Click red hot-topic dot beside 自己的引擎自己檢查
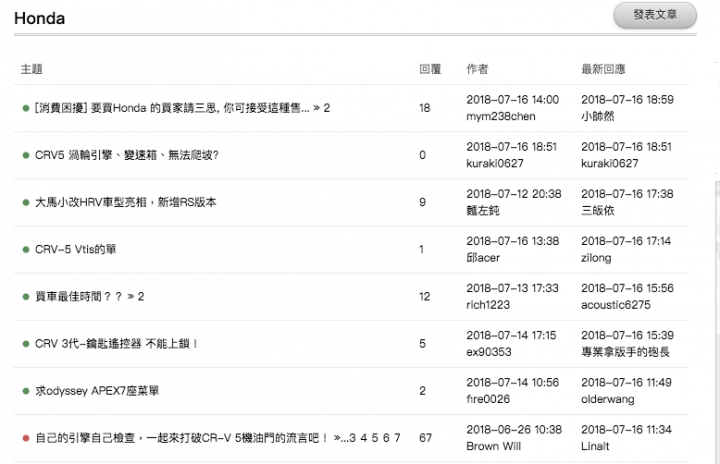The image size is (720, 464). pos(26,438)
